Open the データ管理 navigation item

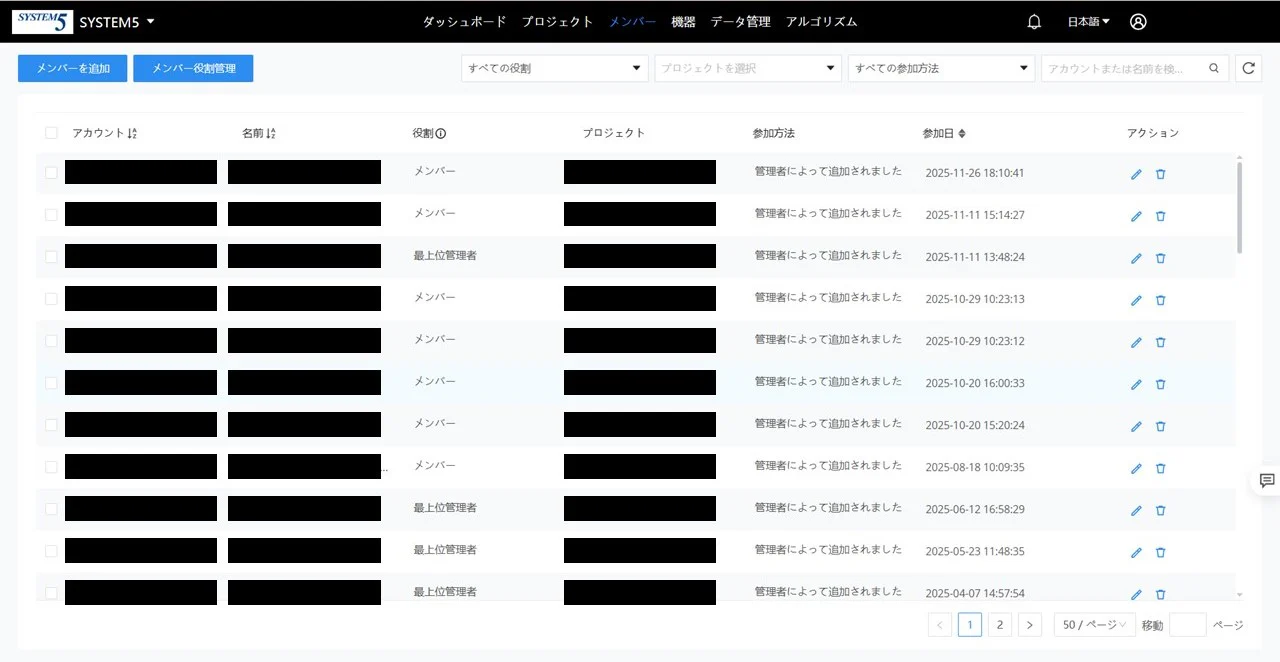[x=740, y=21]
